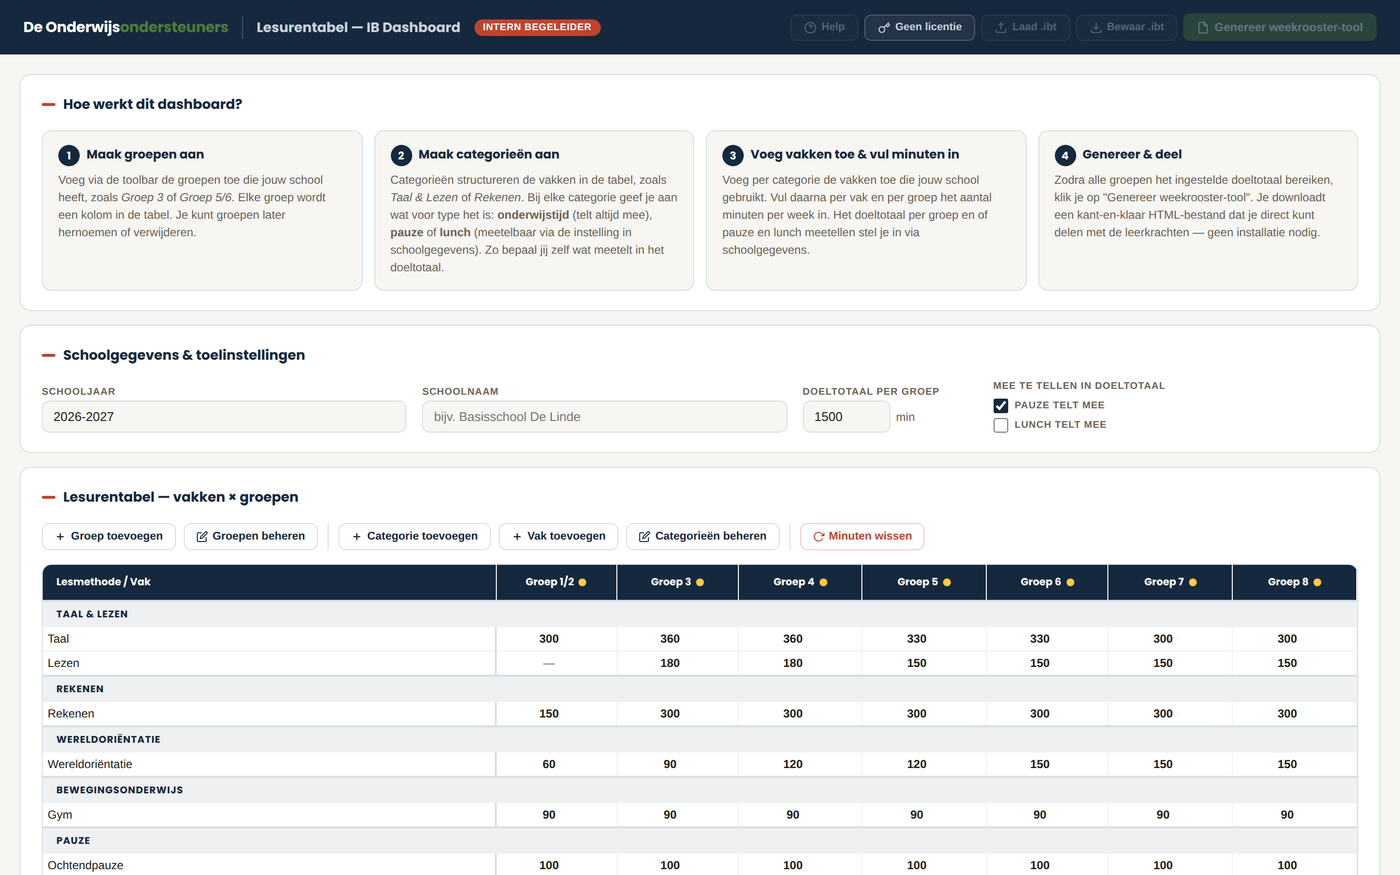
Task: Enable the Lunch telt mee checkbox
Action: click(1001, 425)
